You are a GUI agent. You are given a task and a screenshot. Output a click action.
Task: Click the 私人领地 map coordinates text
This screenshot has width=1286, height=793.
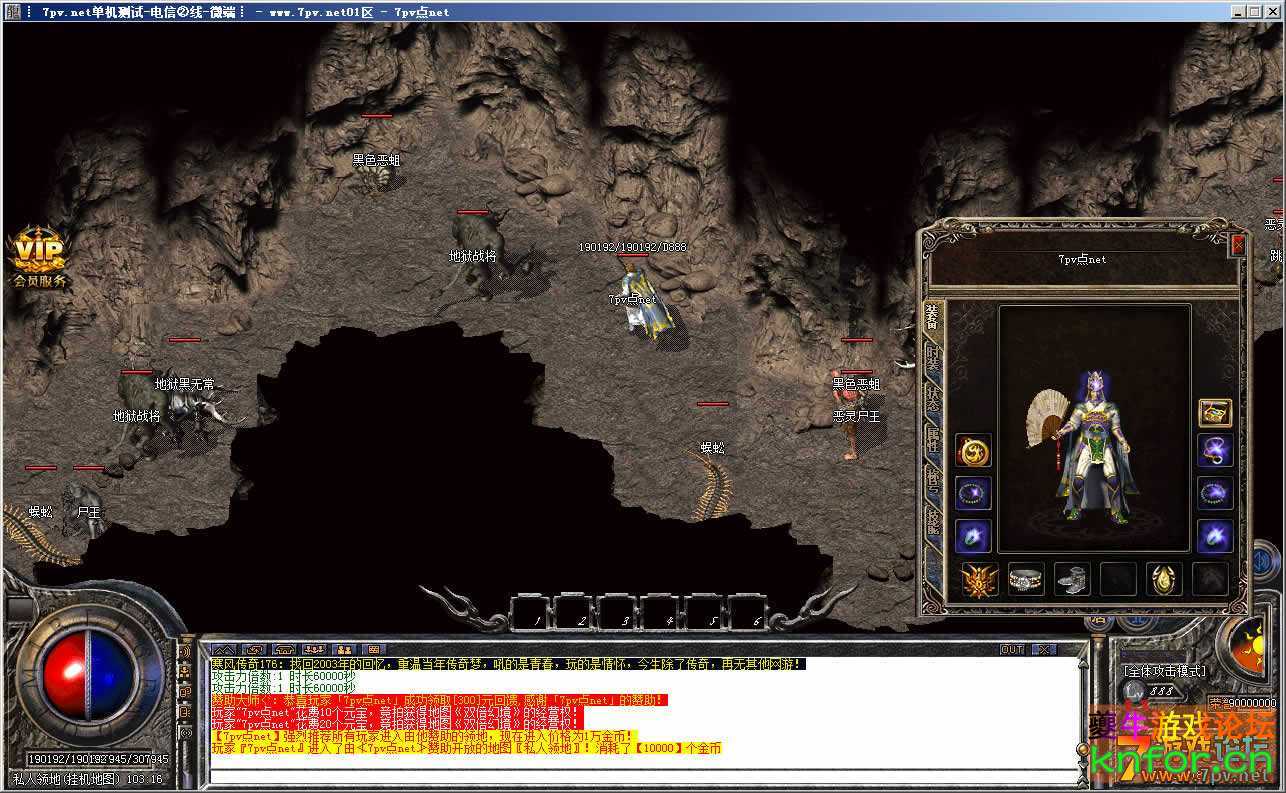point(87,779)
